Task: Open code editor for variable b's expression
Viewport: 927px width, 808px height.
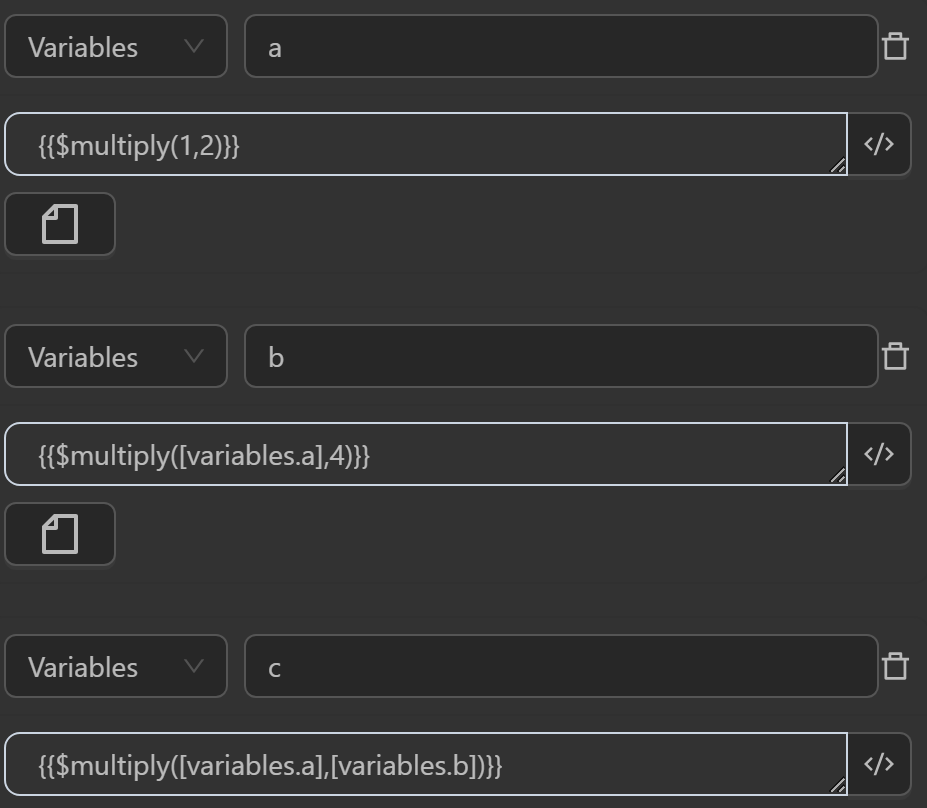Action: point(879,454)
